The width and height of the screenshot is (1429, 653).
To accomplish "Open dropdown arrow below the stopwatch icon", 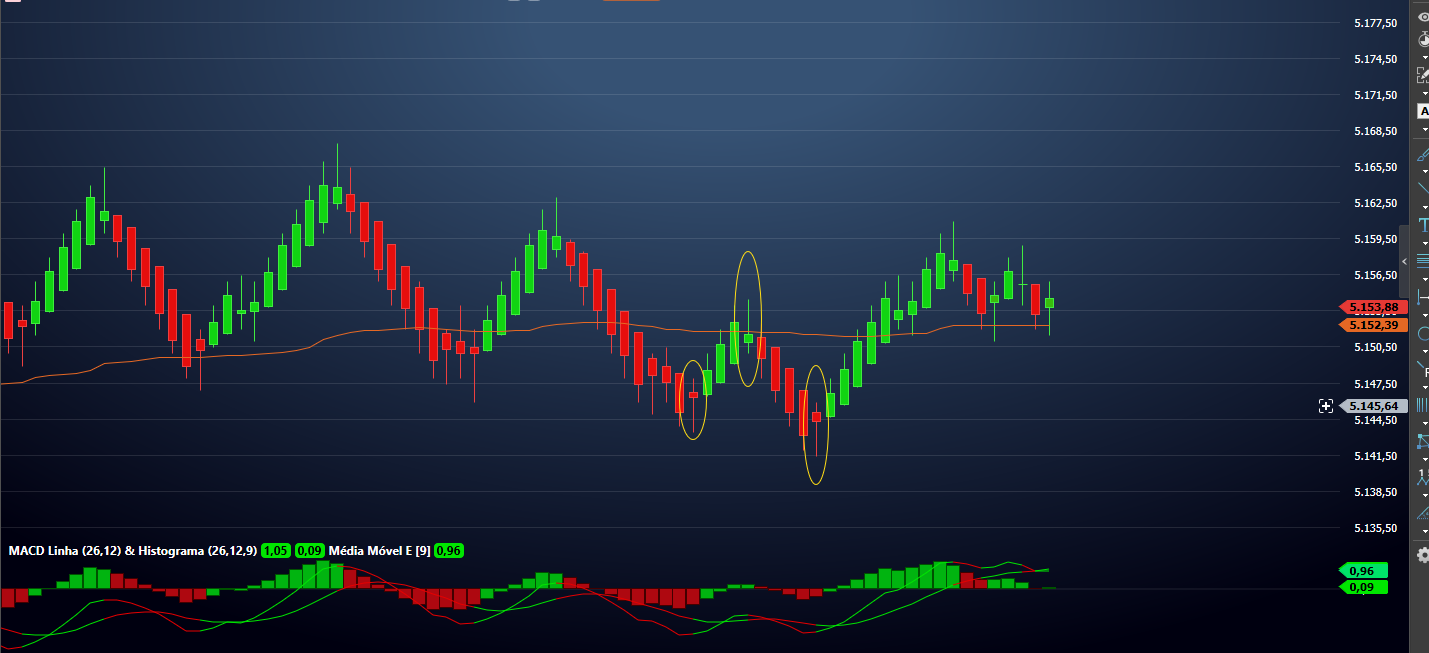I will [x=1424, y=57].
